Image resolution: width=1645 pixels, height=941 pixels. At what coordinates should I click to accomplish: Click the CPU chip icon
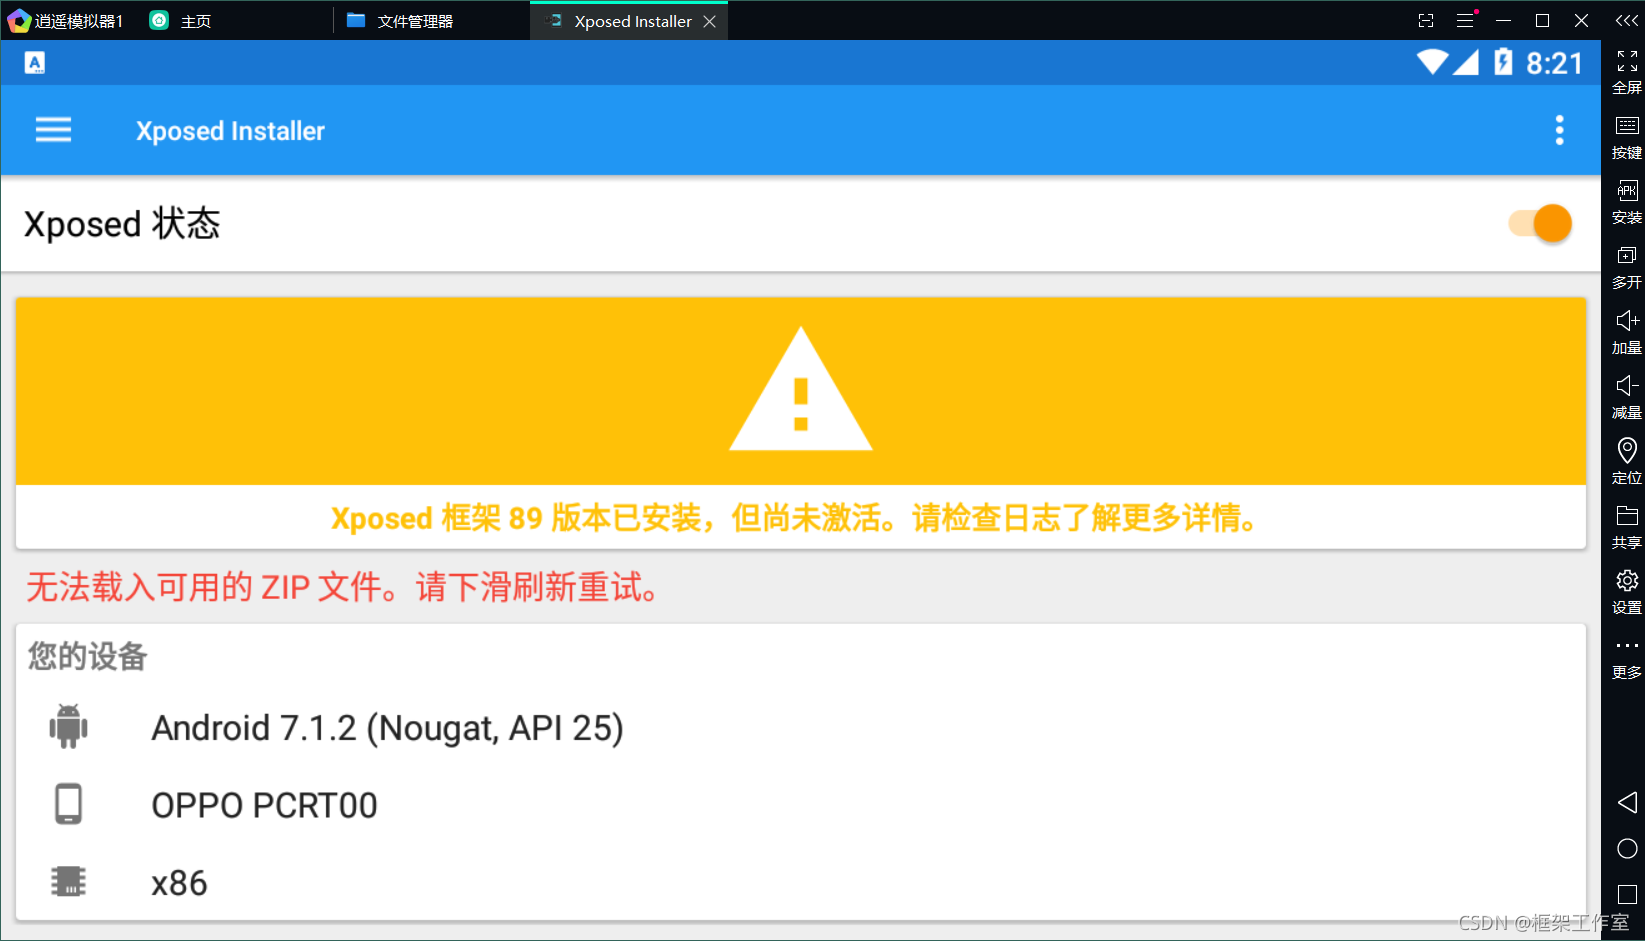pos(68,881)
